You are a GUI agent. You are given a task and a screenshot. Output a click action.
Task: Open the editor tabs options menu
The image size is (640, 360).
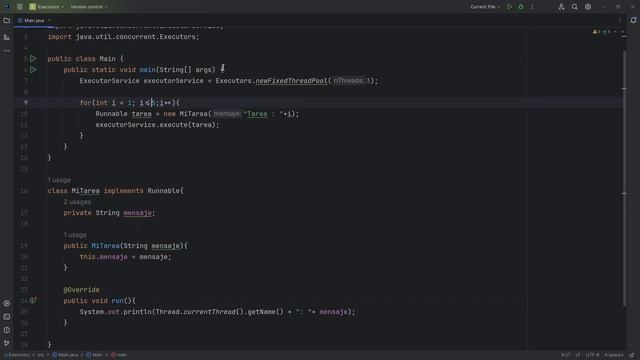click(x=620, y=20)
